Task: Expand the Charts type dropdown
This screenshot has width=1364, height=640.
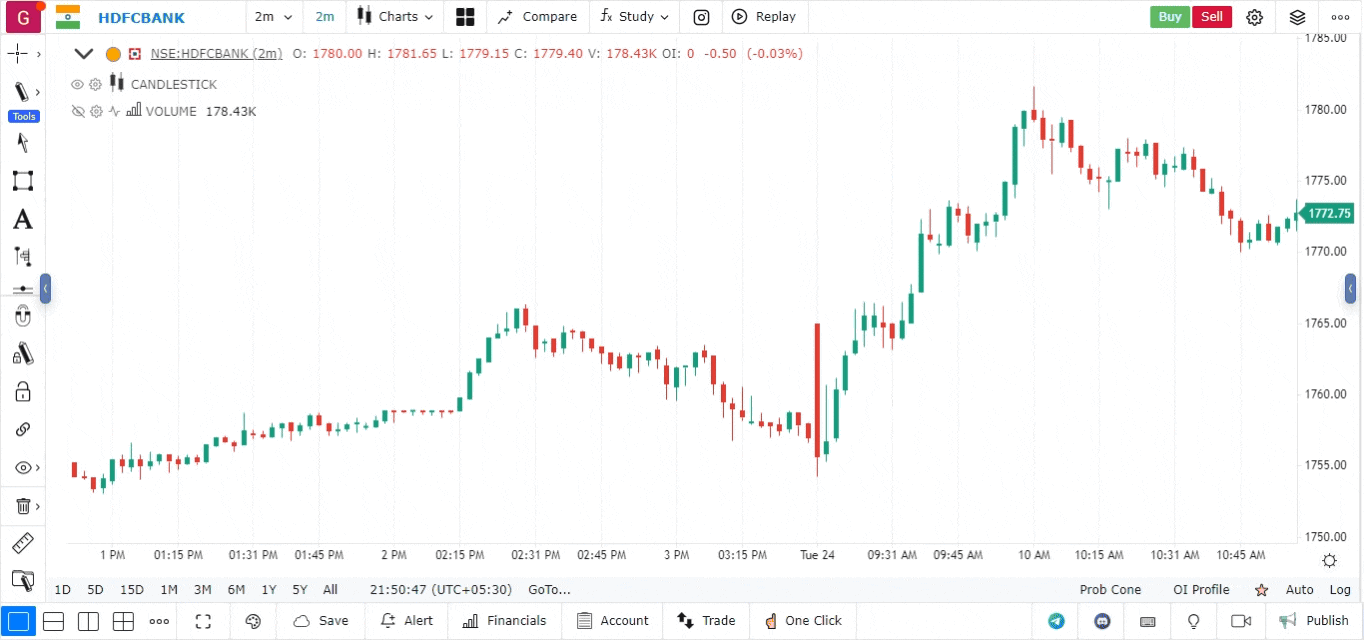Action: [396, 17]
